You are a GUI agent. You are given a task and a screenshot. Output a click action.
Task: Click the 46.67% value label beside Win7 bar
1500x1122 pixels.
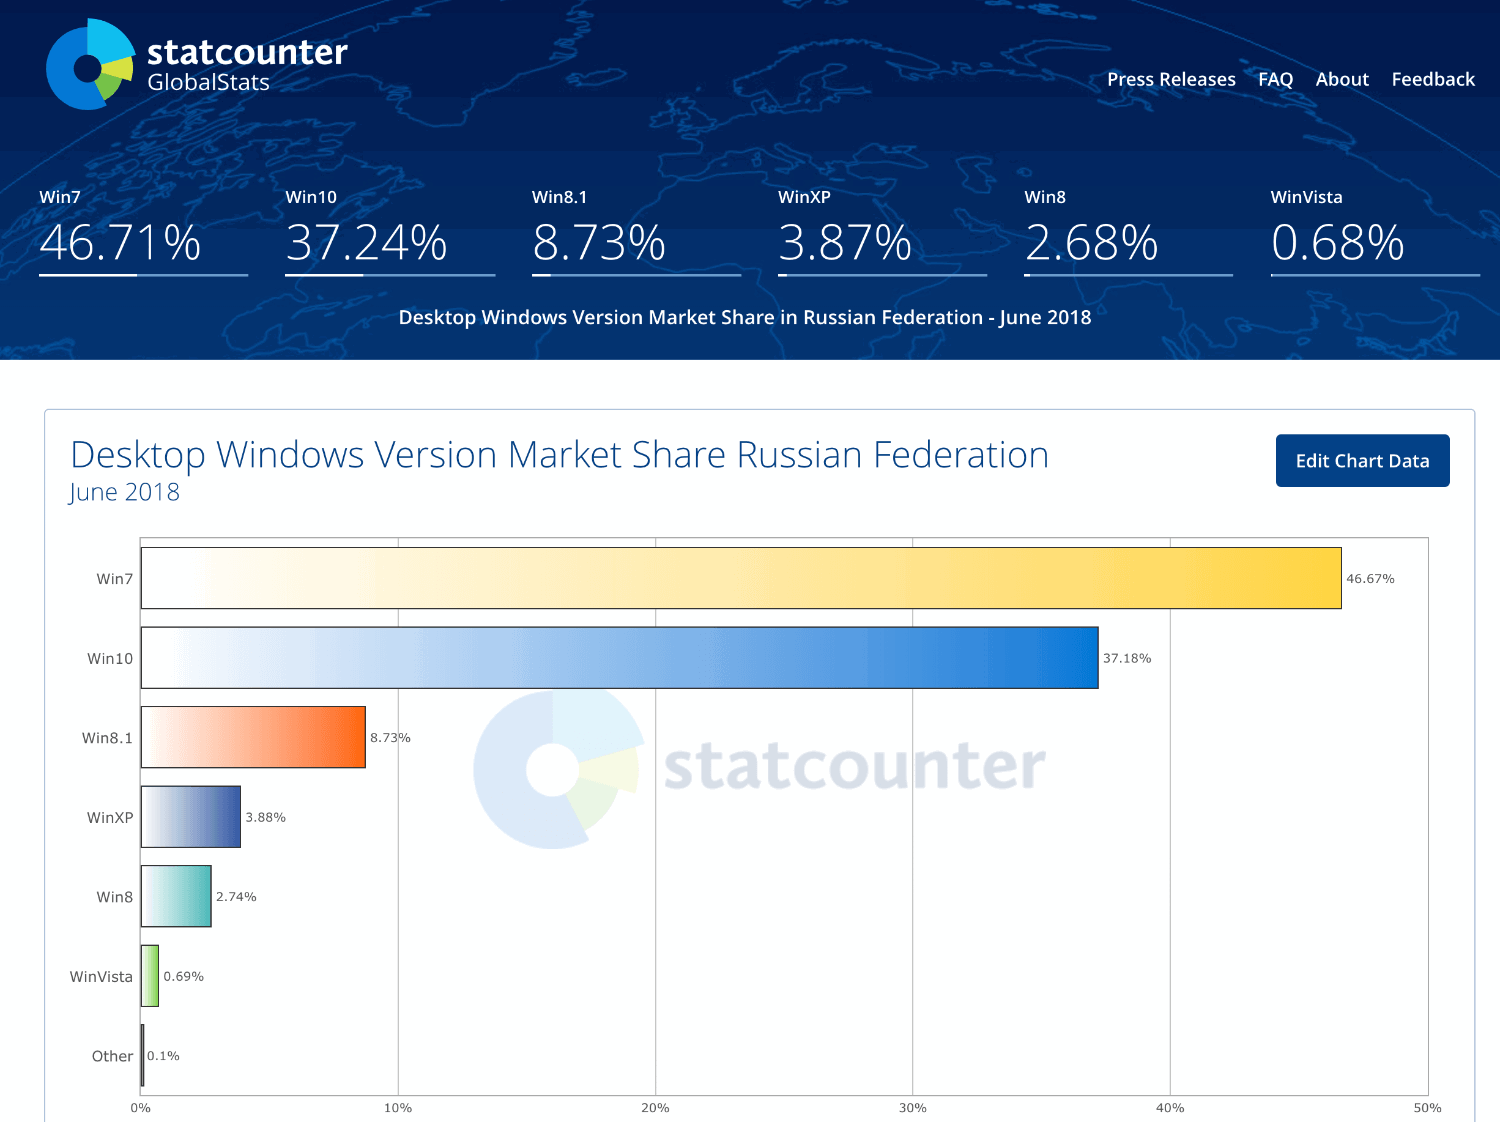1370,578
